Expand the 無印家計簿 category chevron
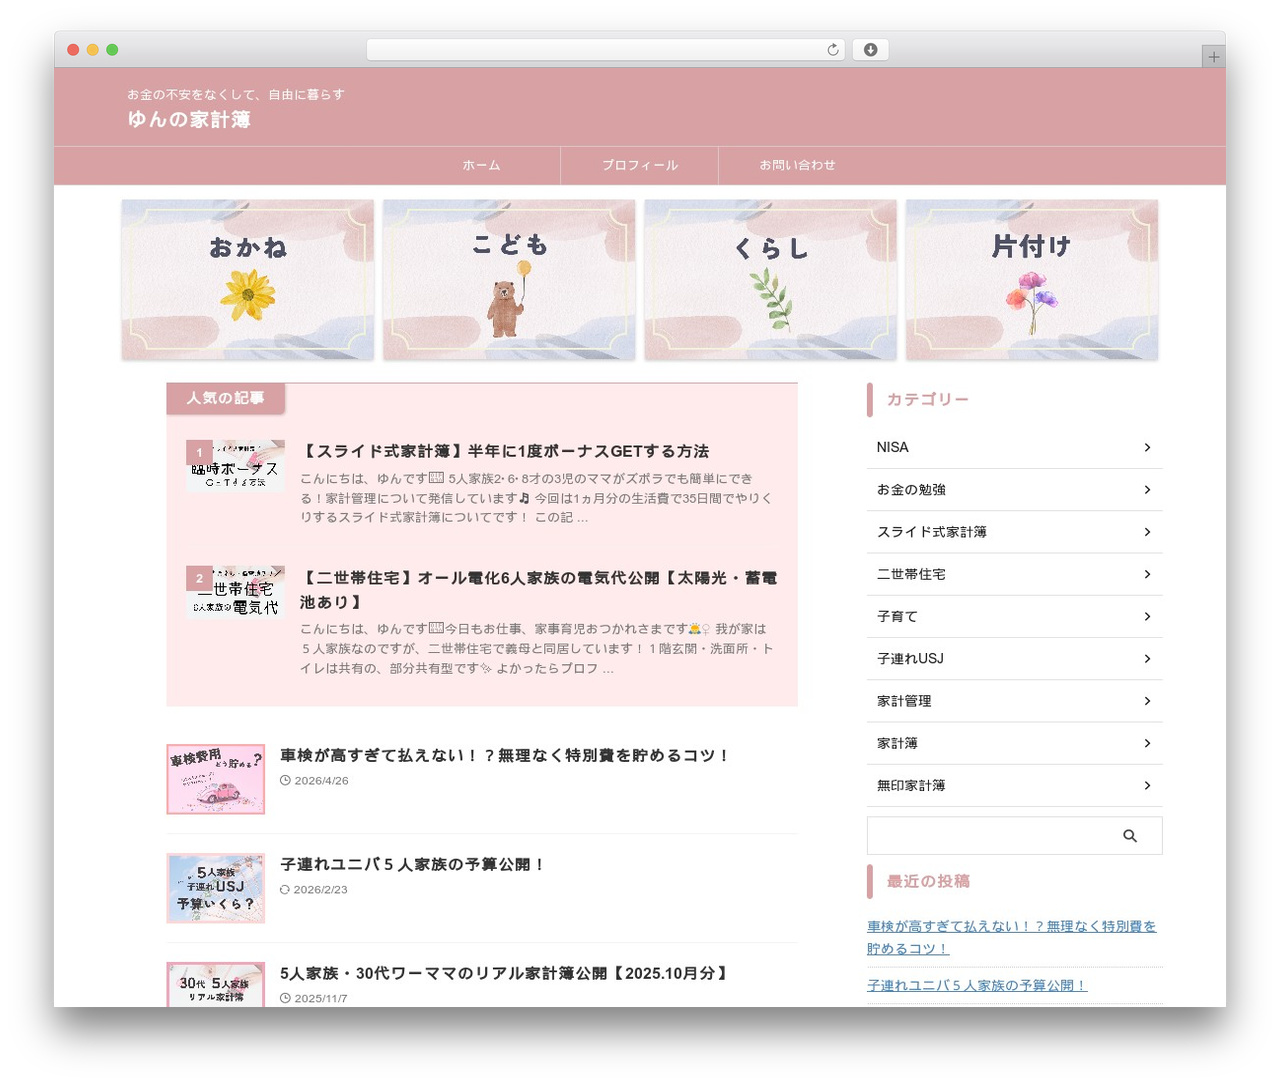1280x1084 pixels. tap(1147, 786)
